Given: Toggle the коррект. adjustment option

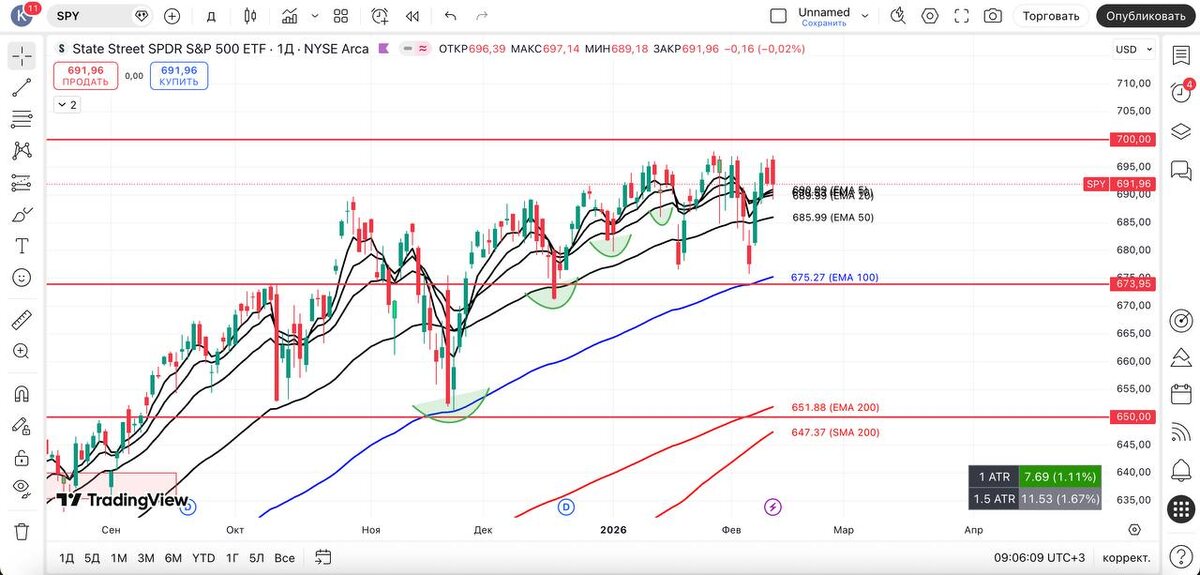Looking at the screenshot, I should pyautogui.click(x=1126, y=557).
